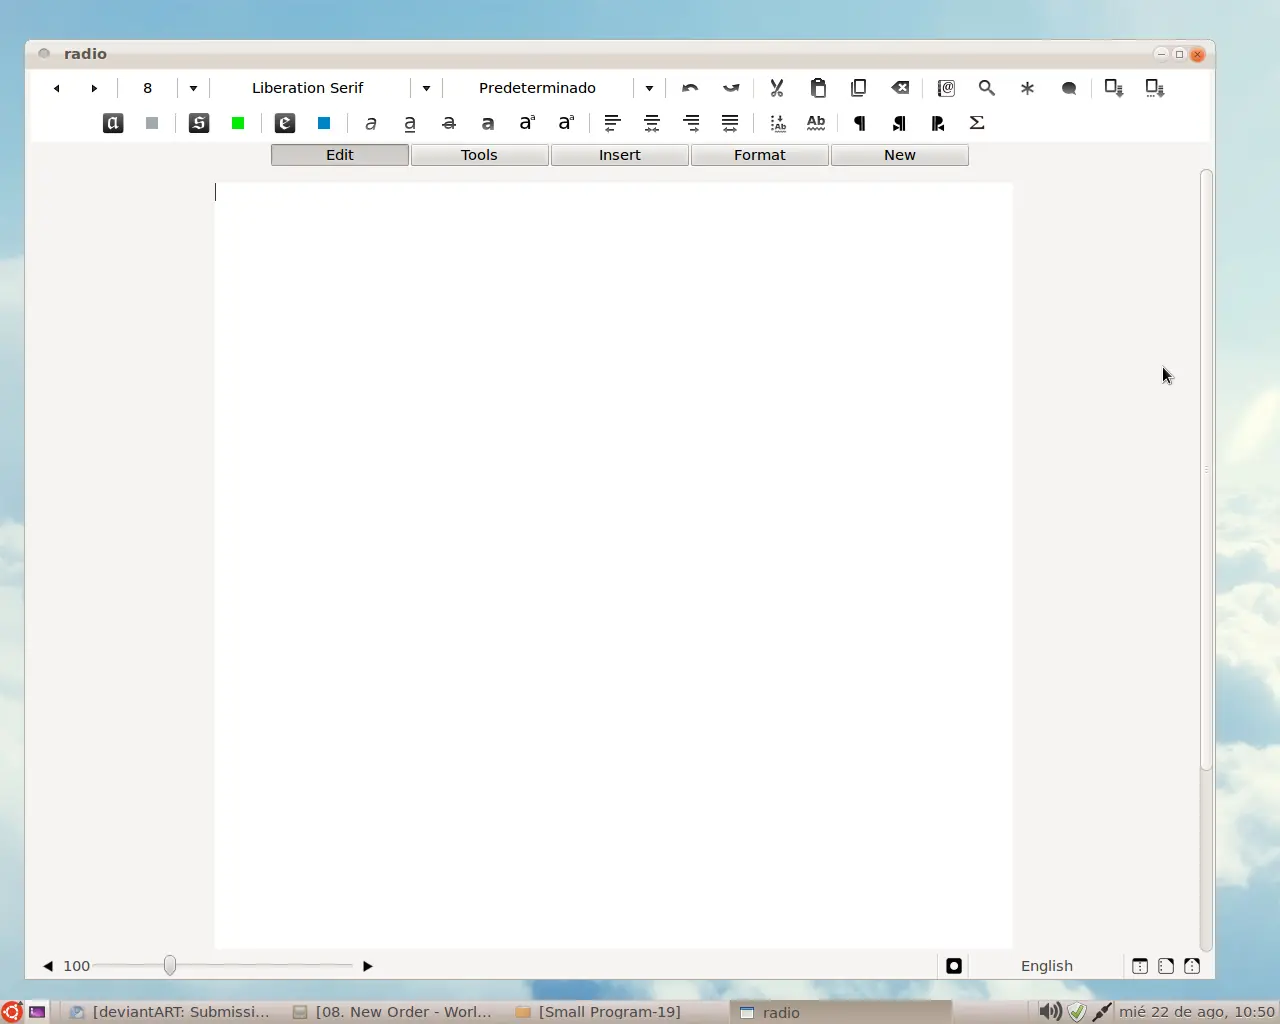Open the Edit menu tab
Image resolution: width=1280 pixels, height=1024 pixels.
pyautogui.click(x=340, y=155)
